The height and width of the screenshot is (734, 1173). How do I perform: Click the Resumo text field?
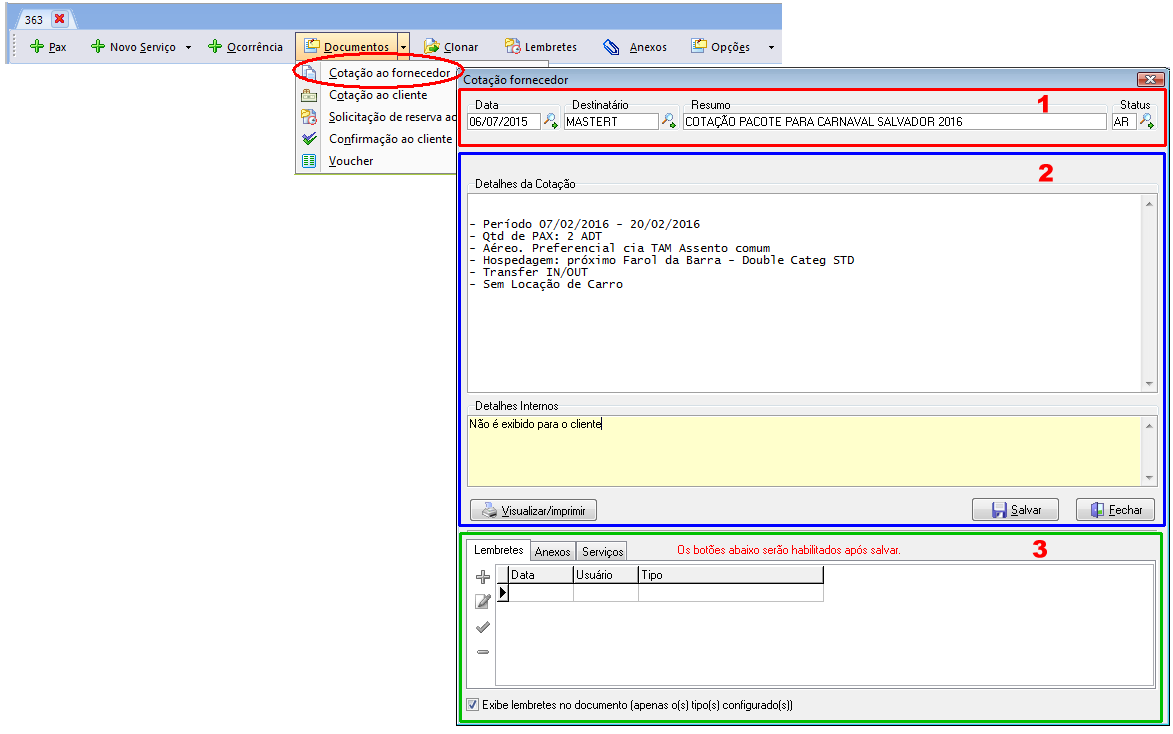pos(895,121)
